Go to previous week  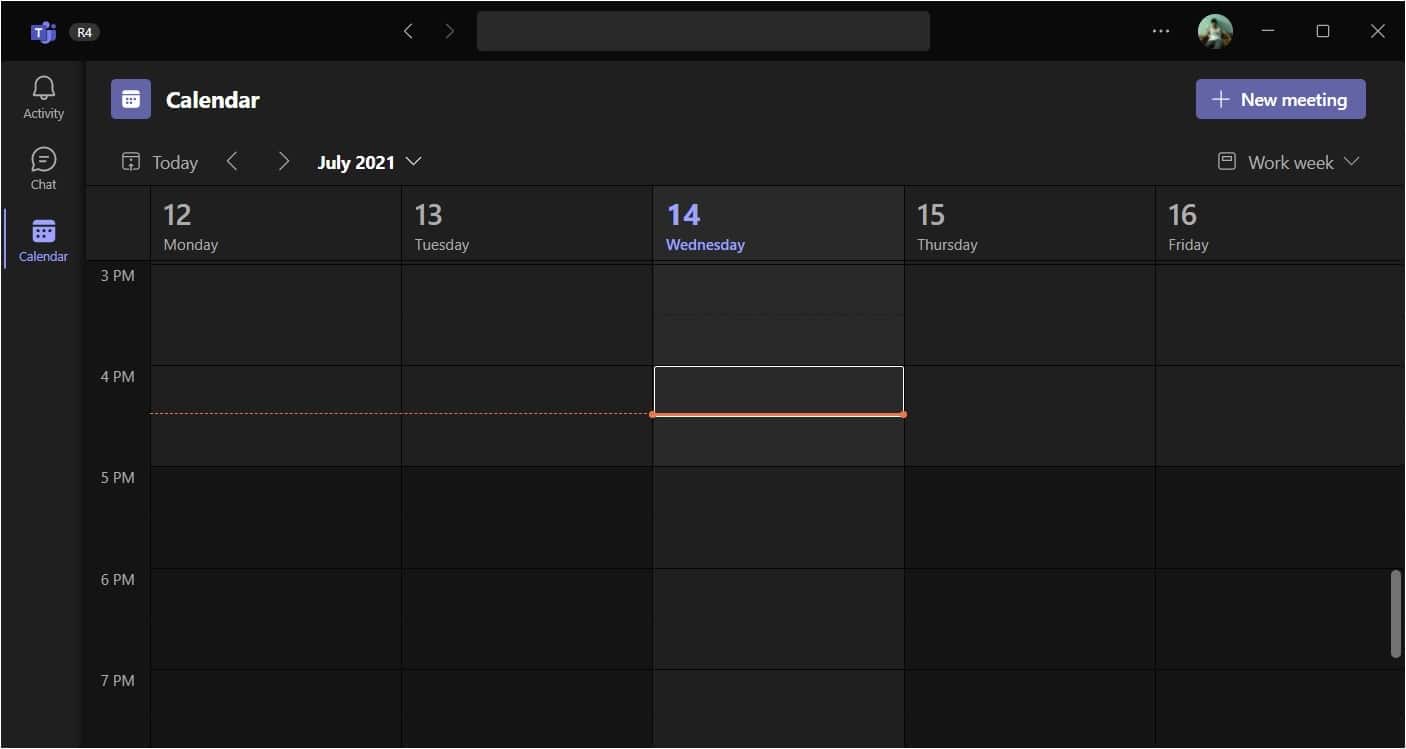coord(232,161)
